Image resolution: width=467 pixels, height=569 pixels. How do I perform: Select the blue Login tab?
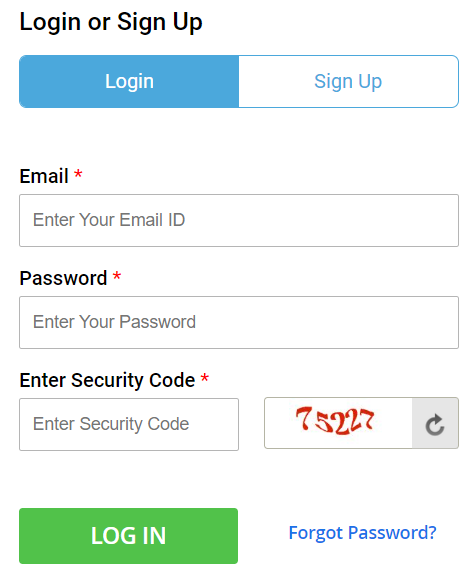coord(129,81)
